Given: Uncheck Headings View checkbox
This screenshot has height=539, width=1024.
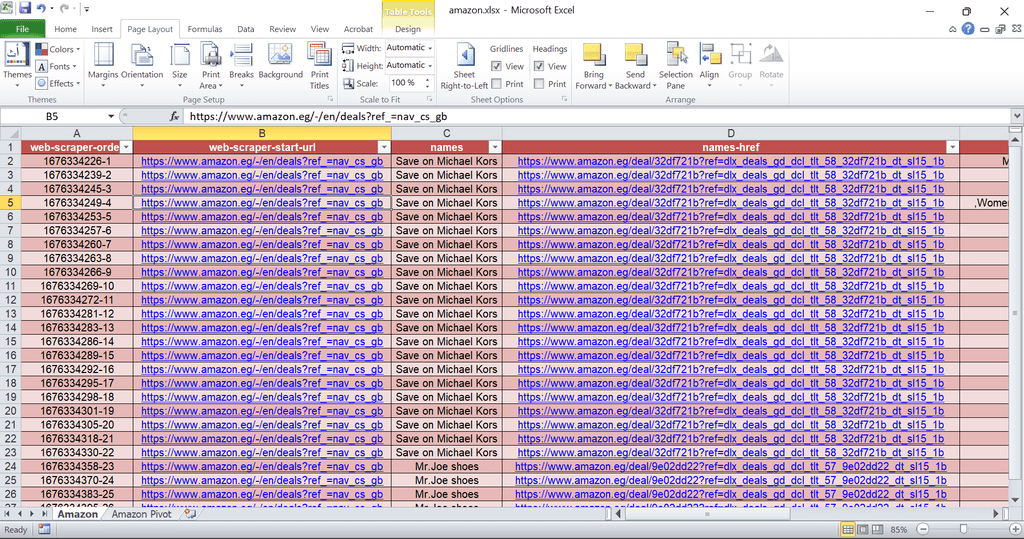Looking at the screenshot, I should (x=539, y=66).
